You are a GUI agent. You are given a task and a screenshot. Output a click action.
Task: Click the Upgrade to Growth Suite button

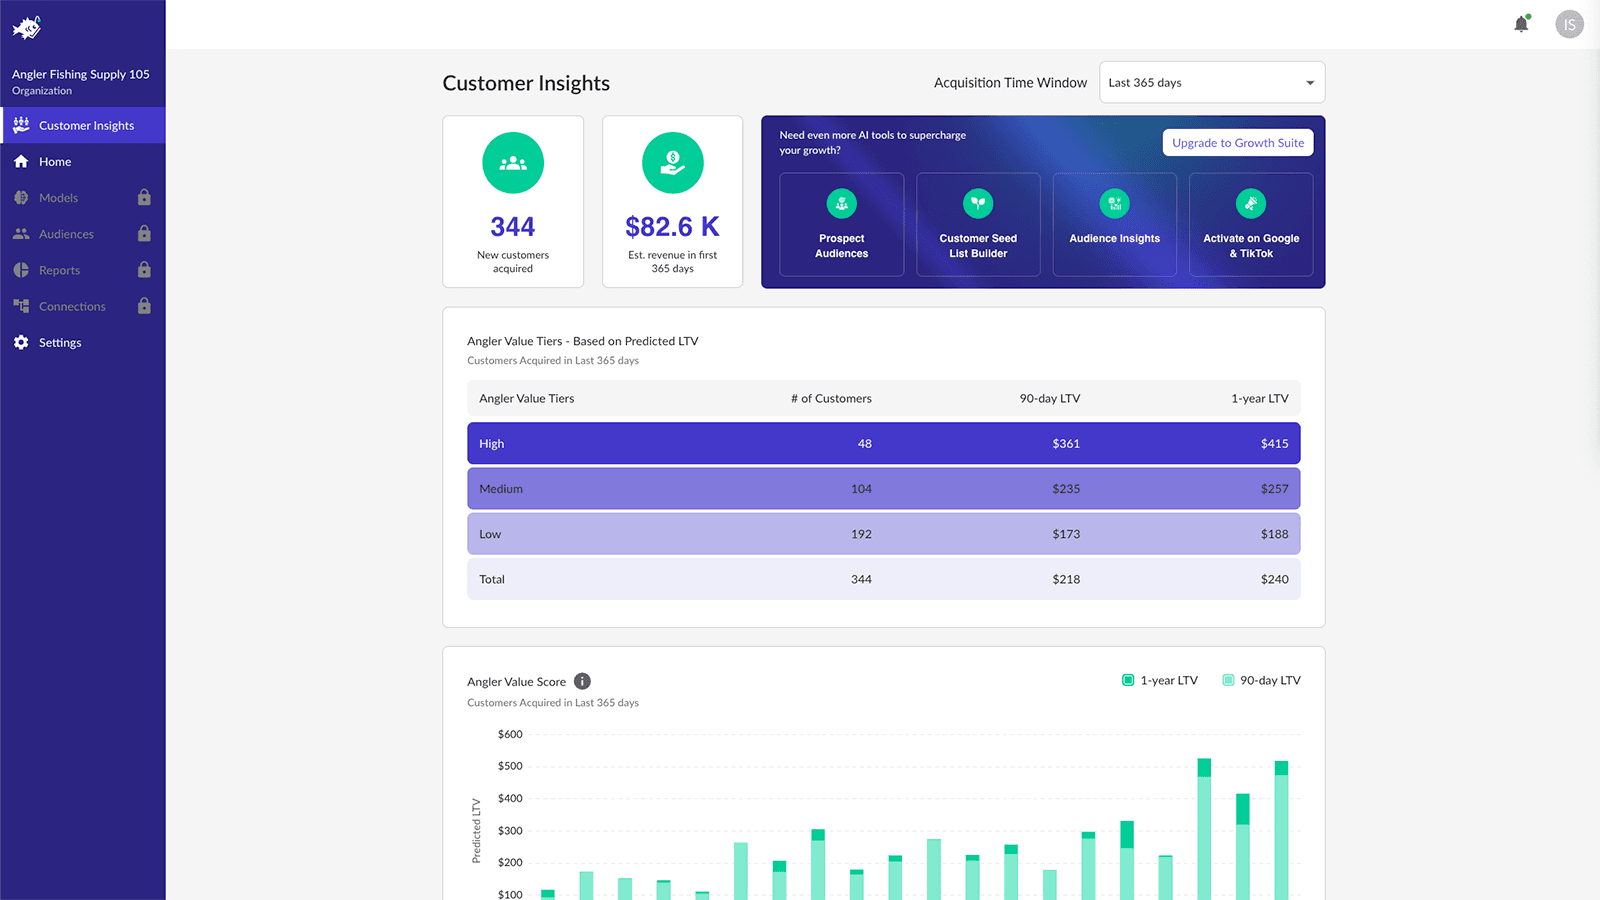(1238, 142)
